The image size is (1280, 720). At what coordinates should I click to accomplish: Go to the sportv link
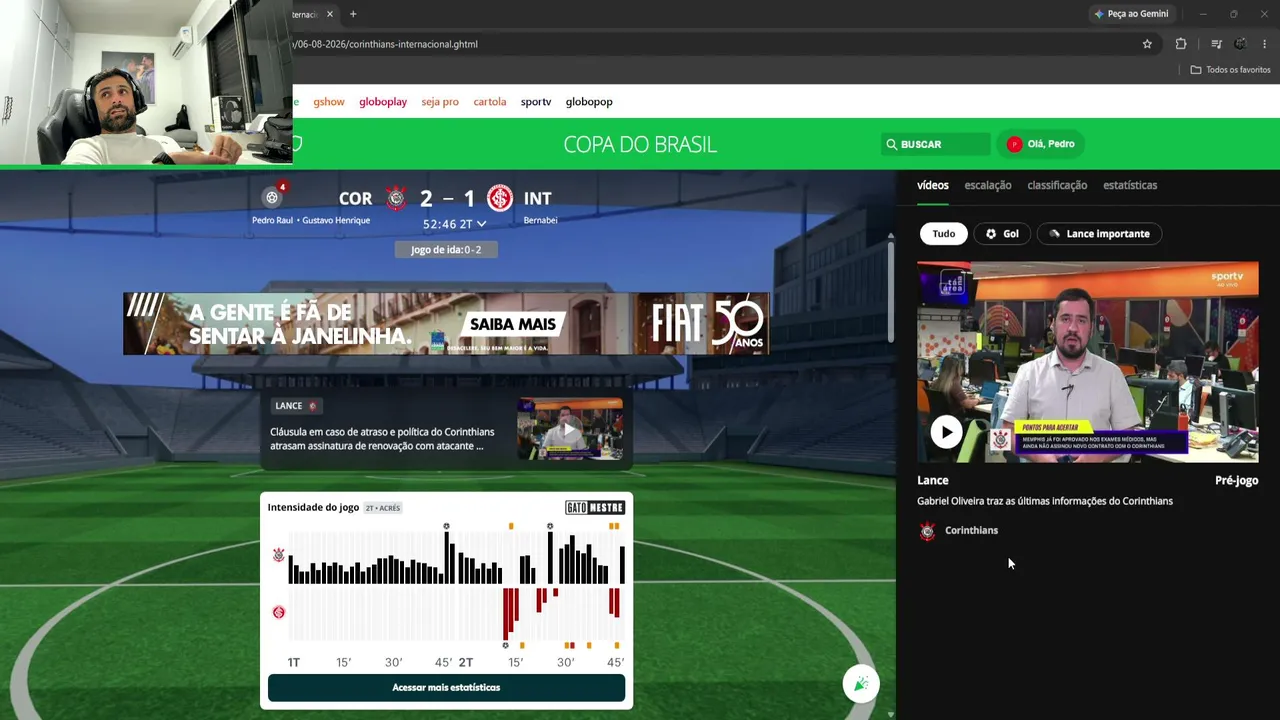point(536,102)
